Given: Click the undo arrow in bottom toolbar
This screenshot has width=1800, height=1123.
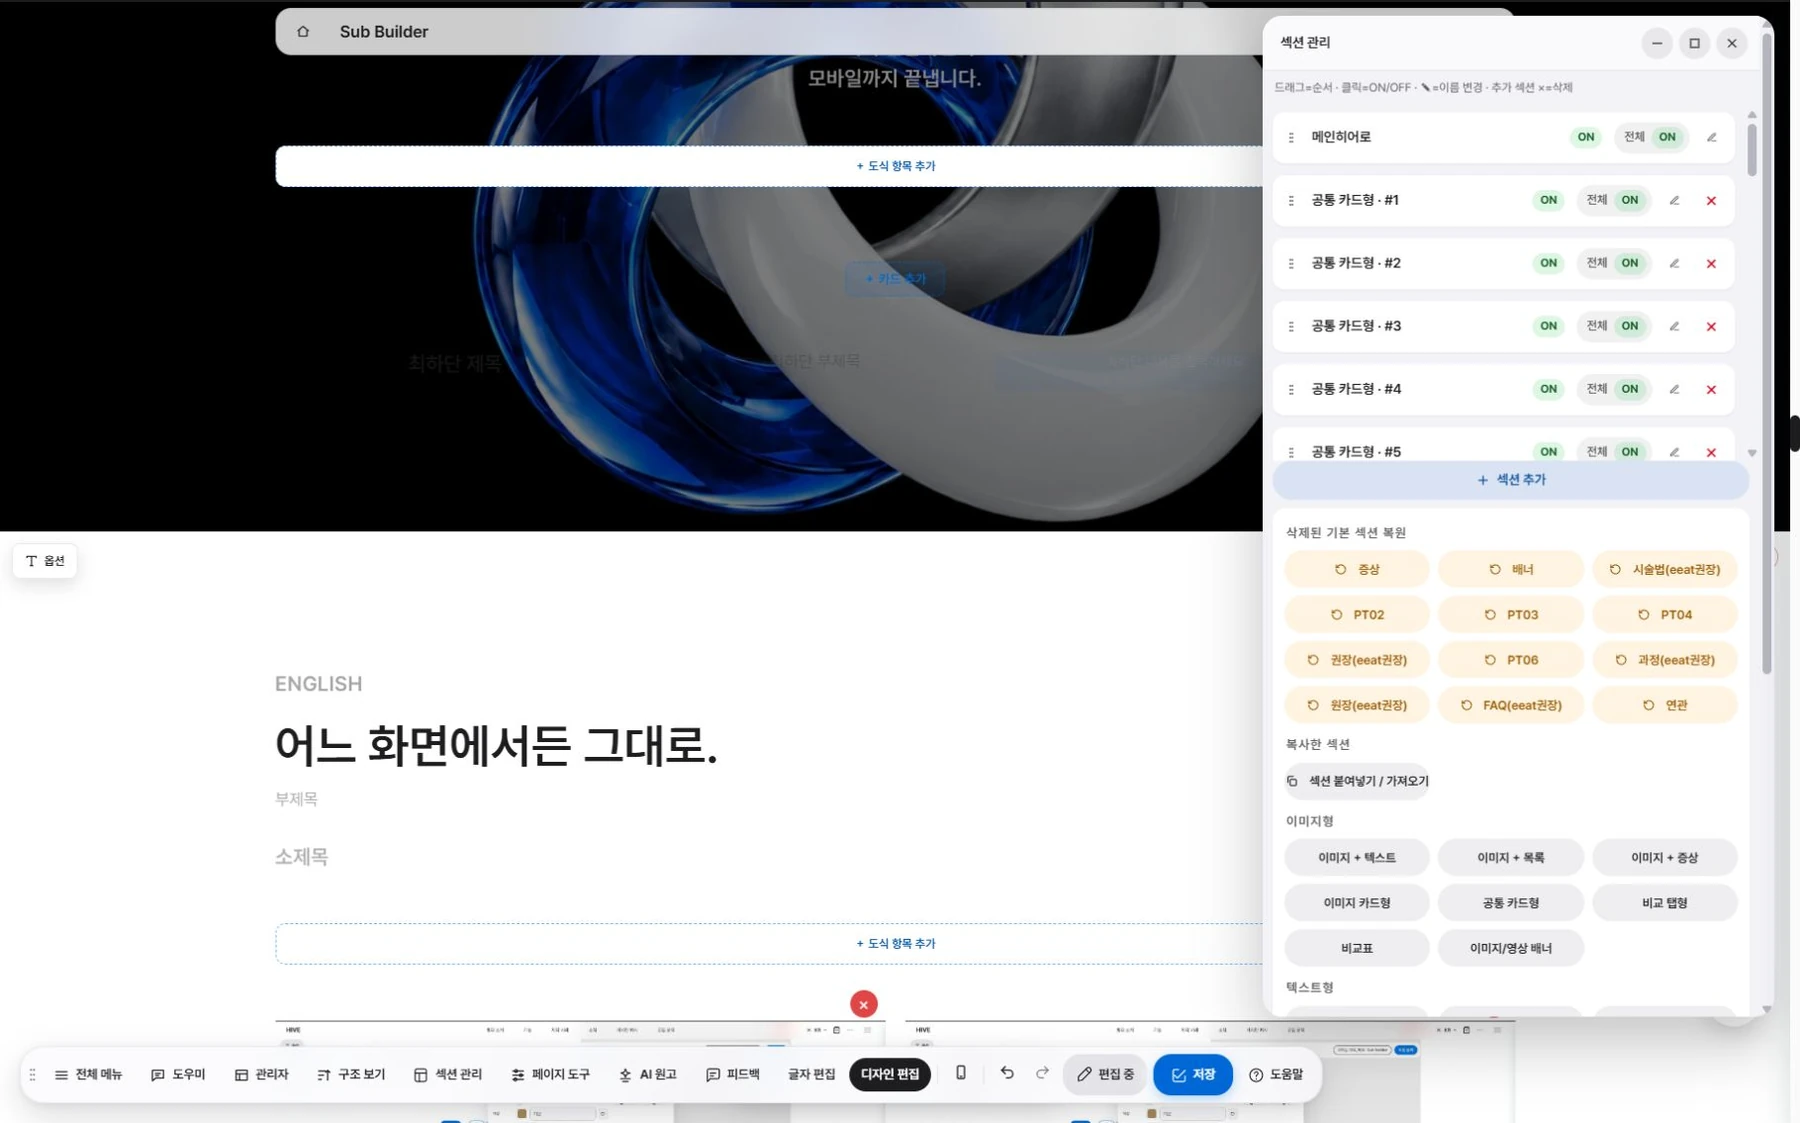Looking at the screenshot, I should click(x=1007, y=1073).
